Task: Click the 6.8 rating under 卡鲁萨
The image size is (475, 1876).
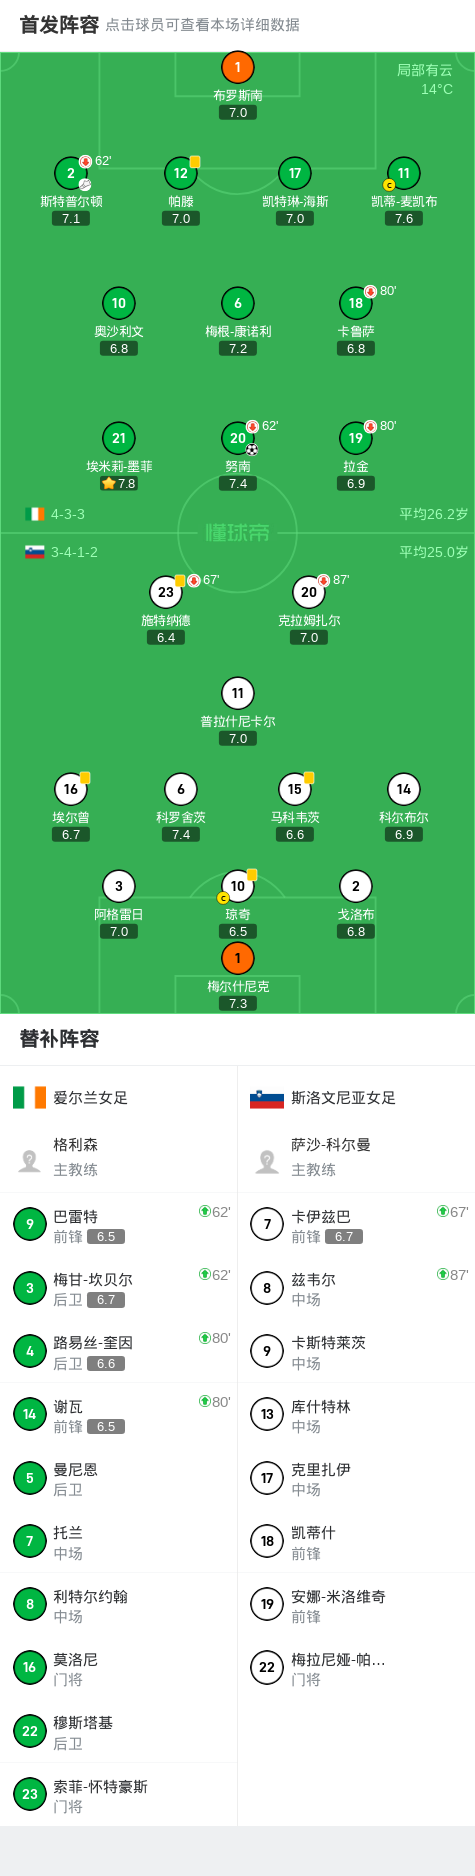Action: [x=356, y=349]
